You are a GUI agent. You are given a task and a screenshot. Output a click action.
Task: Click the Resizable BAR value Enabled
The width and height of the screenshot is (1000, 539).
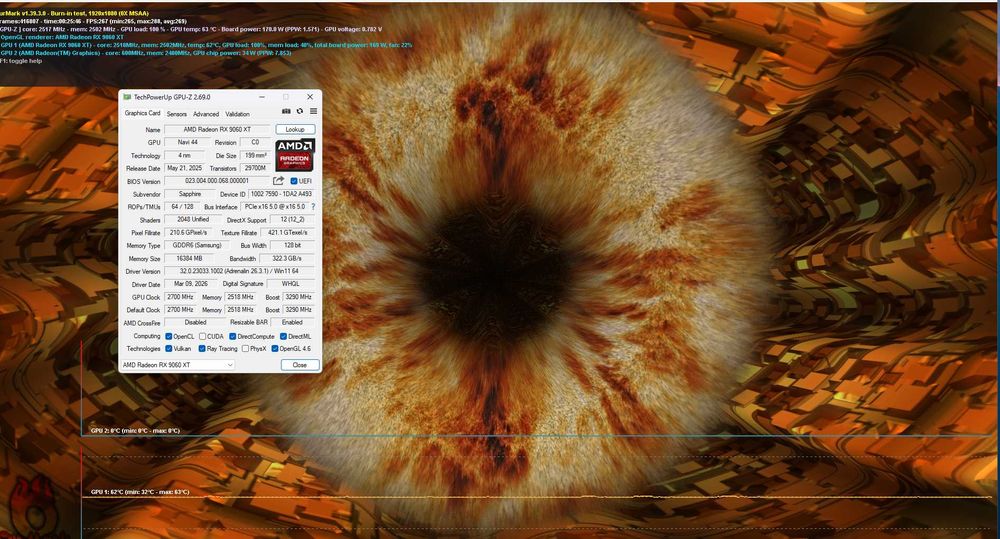(x=292, y=322)
